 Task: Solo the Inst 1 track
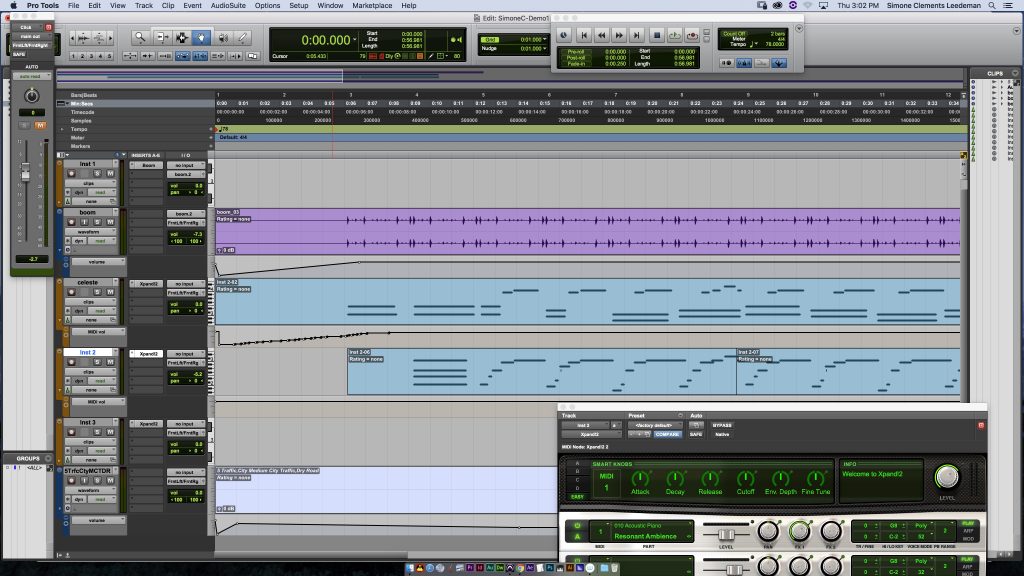click(x=97, y=174)
